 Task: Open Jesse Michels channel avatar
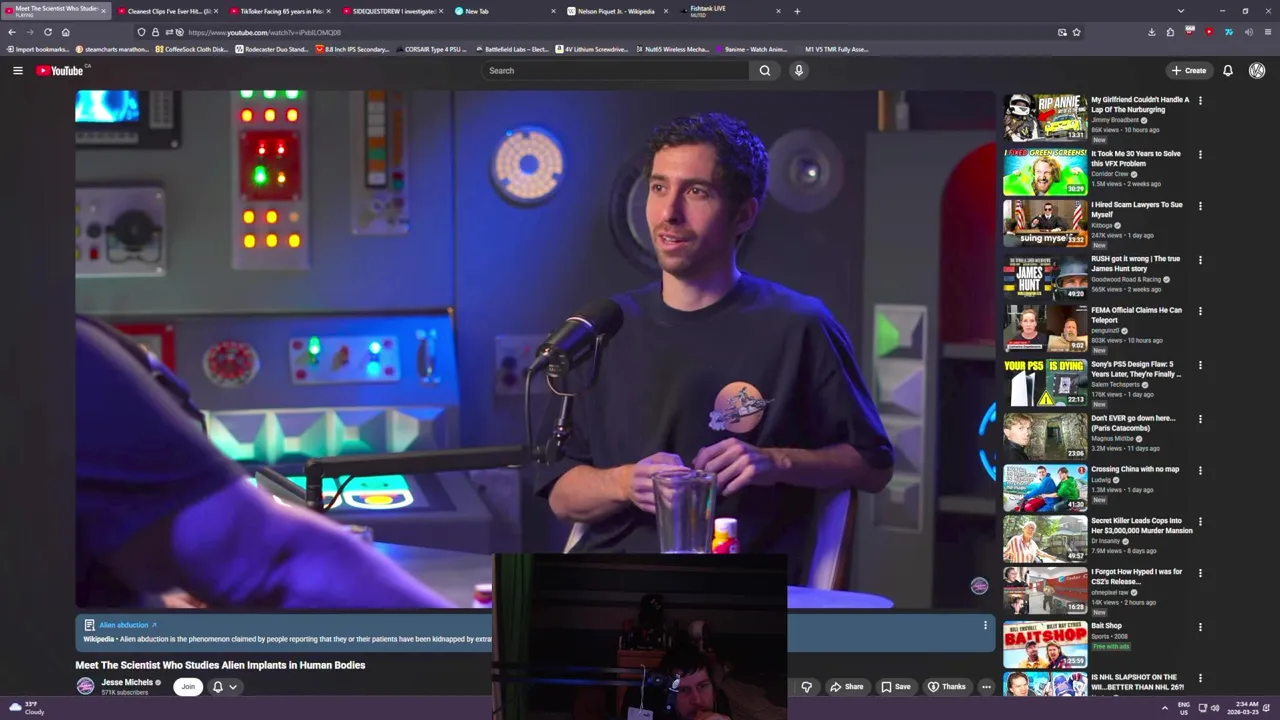[x=85, y=686]
